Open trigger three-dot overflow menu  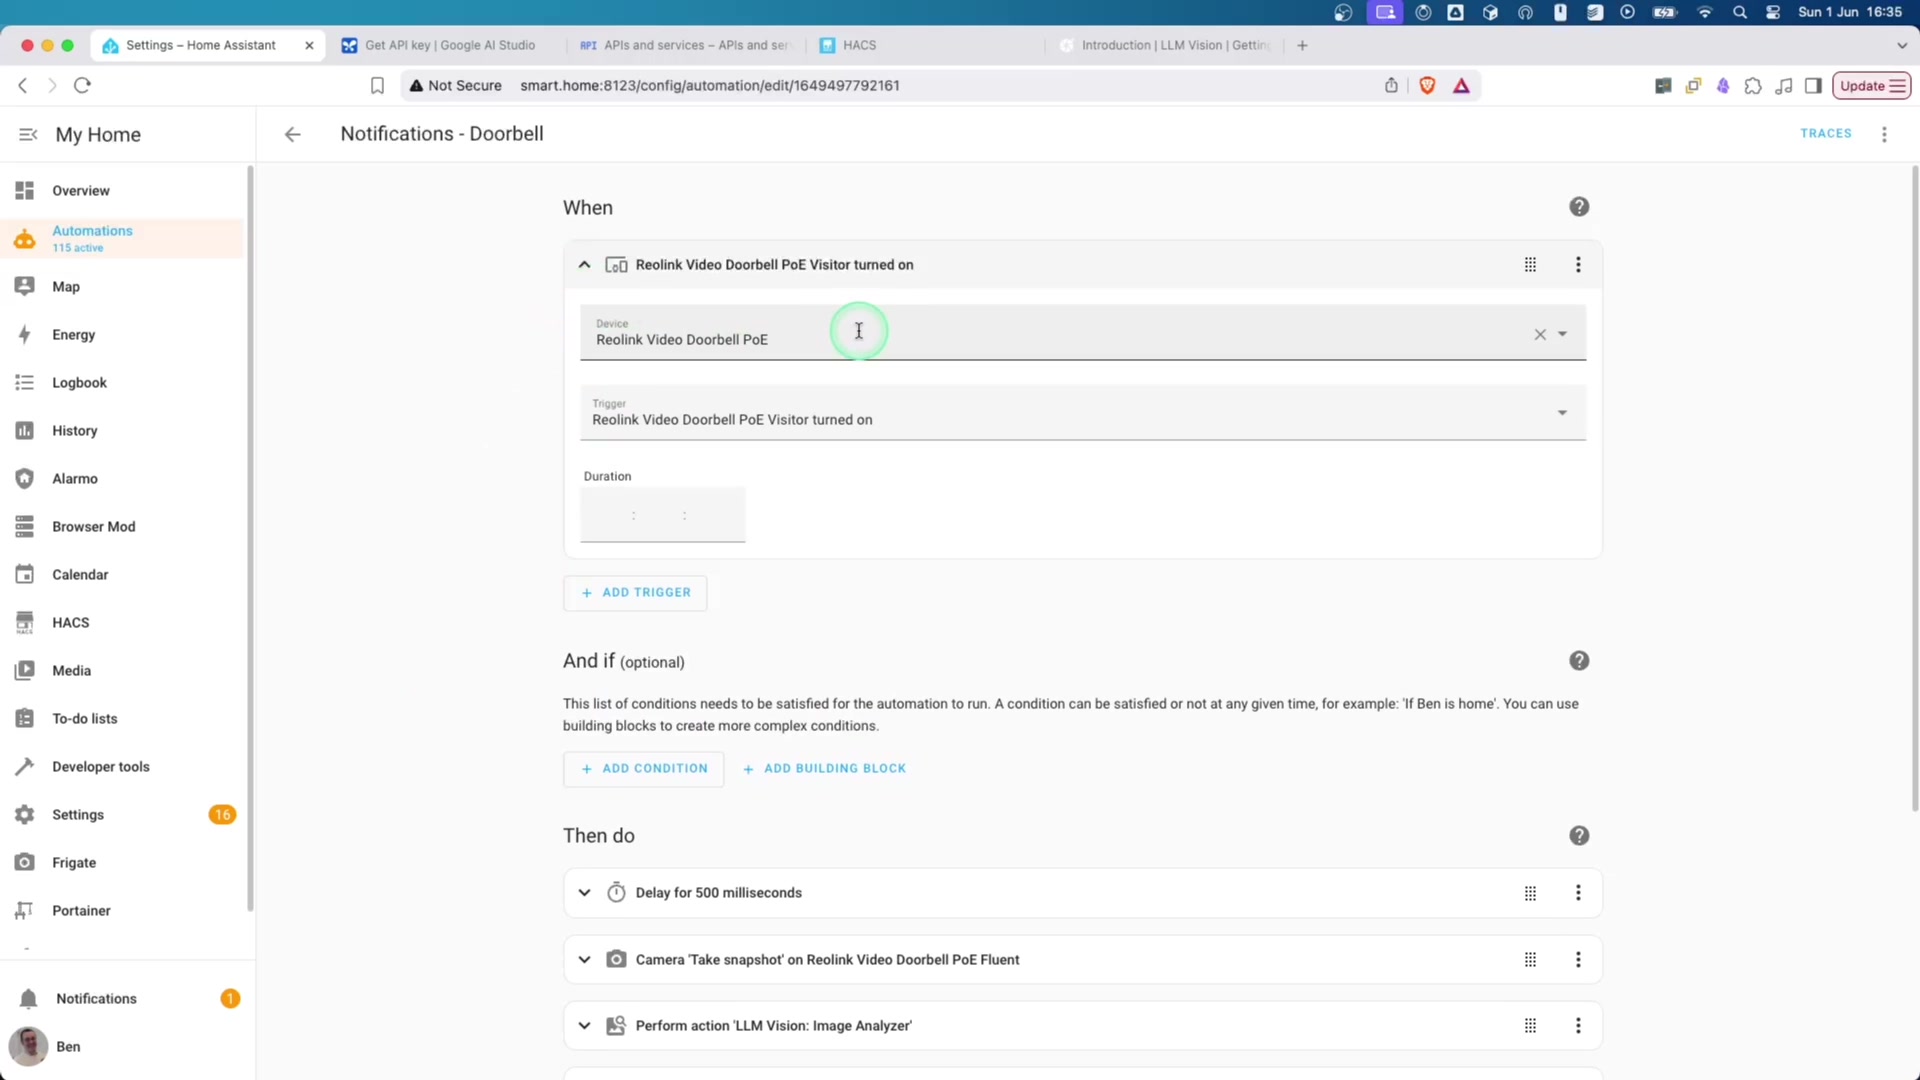1578,265
